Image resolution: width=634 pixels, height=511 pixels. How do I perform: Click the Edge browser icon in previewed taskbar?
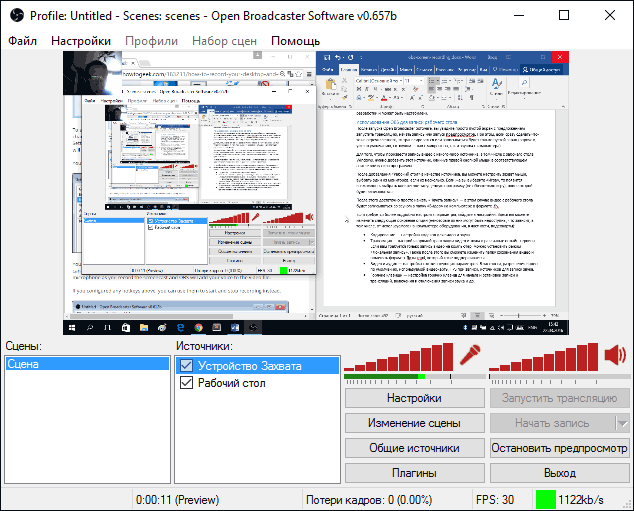180,327
